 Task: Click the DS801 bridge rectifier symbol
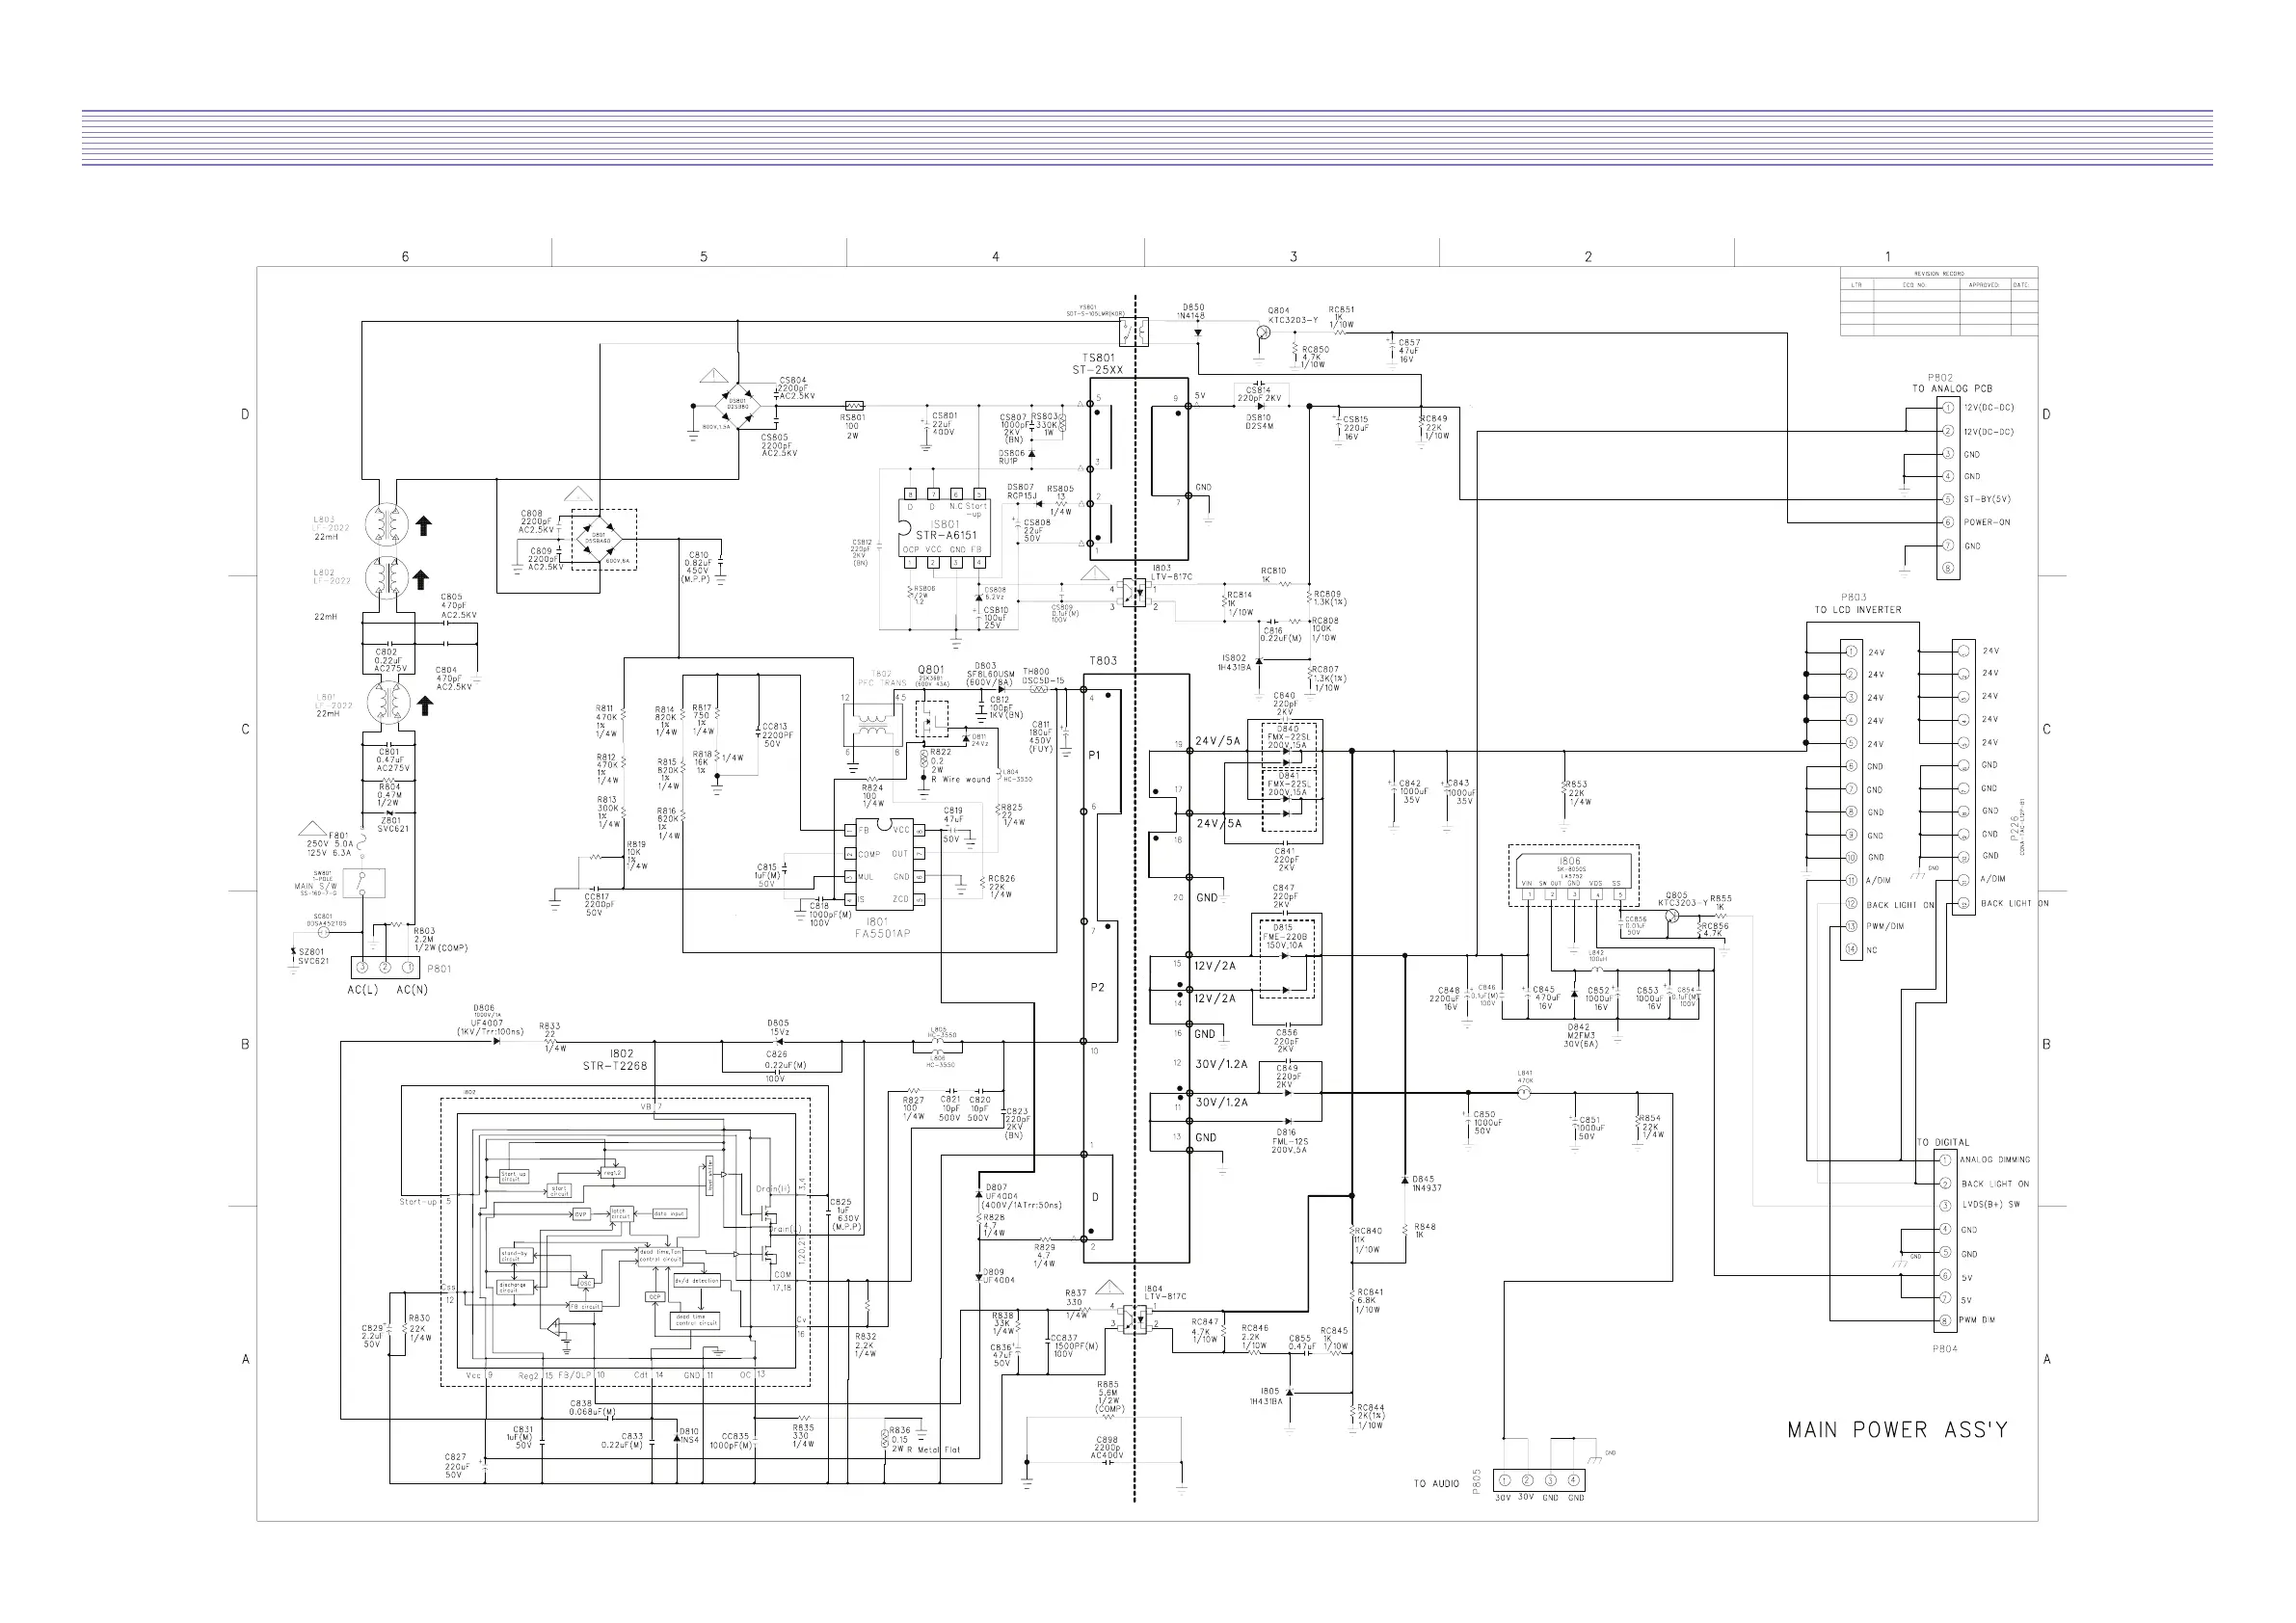tap(737, 405)
